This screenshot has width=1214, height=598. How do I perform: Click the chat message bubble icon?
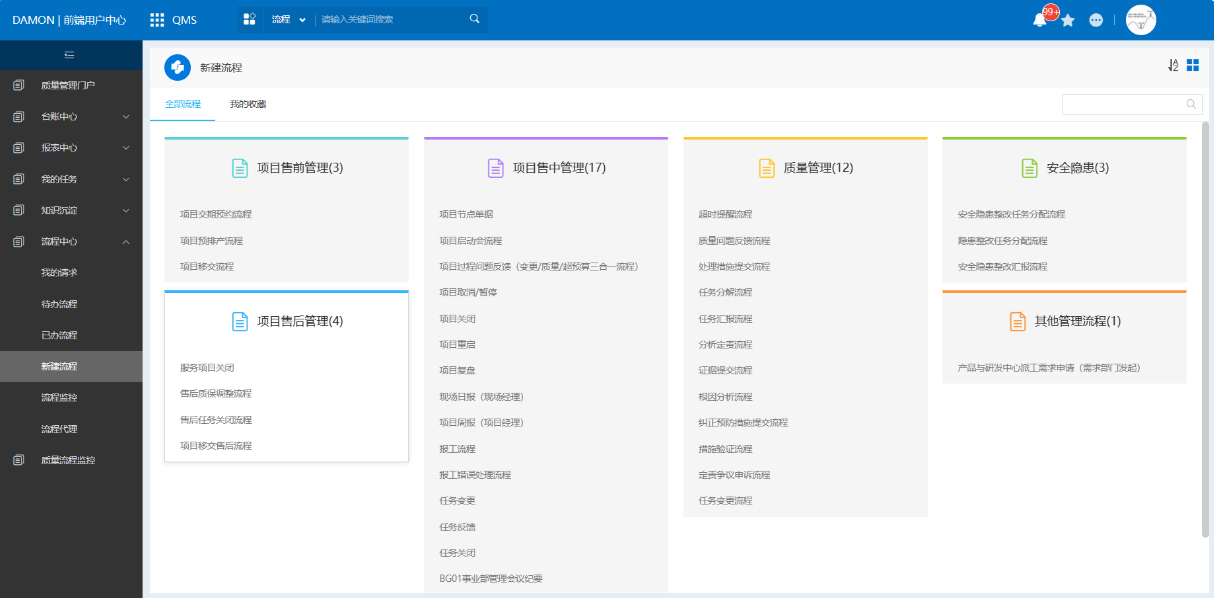1096,20
